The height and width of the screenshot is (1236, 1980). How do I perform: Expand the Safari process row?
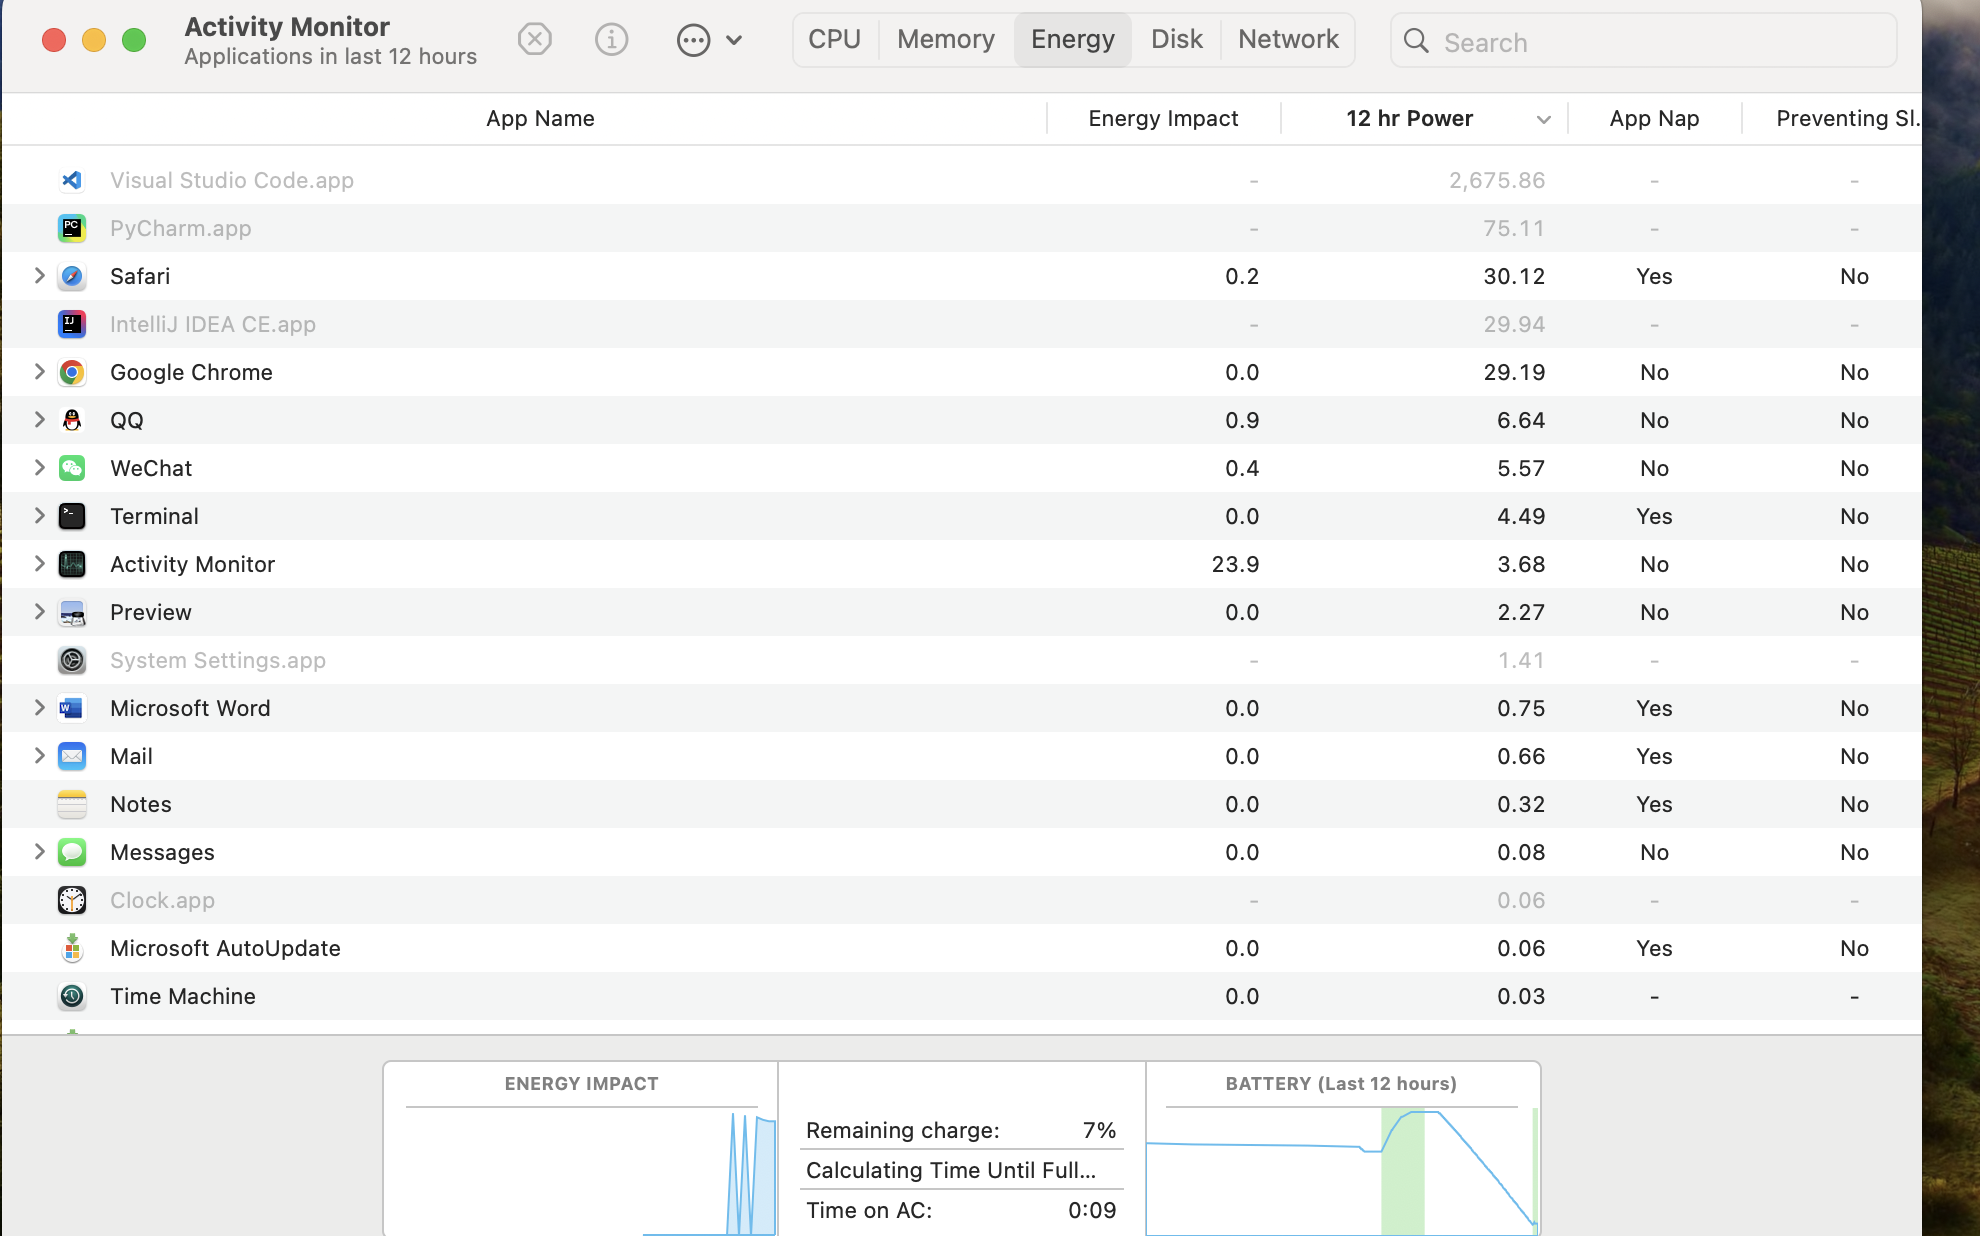tap(39, 276)
